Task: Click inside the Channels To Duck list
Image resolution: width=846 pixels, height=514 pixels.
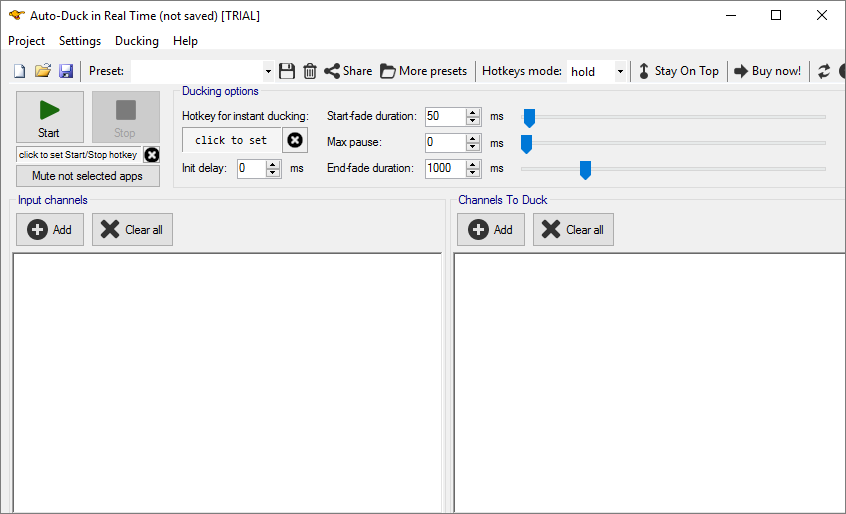Action: tap(650, 383)
